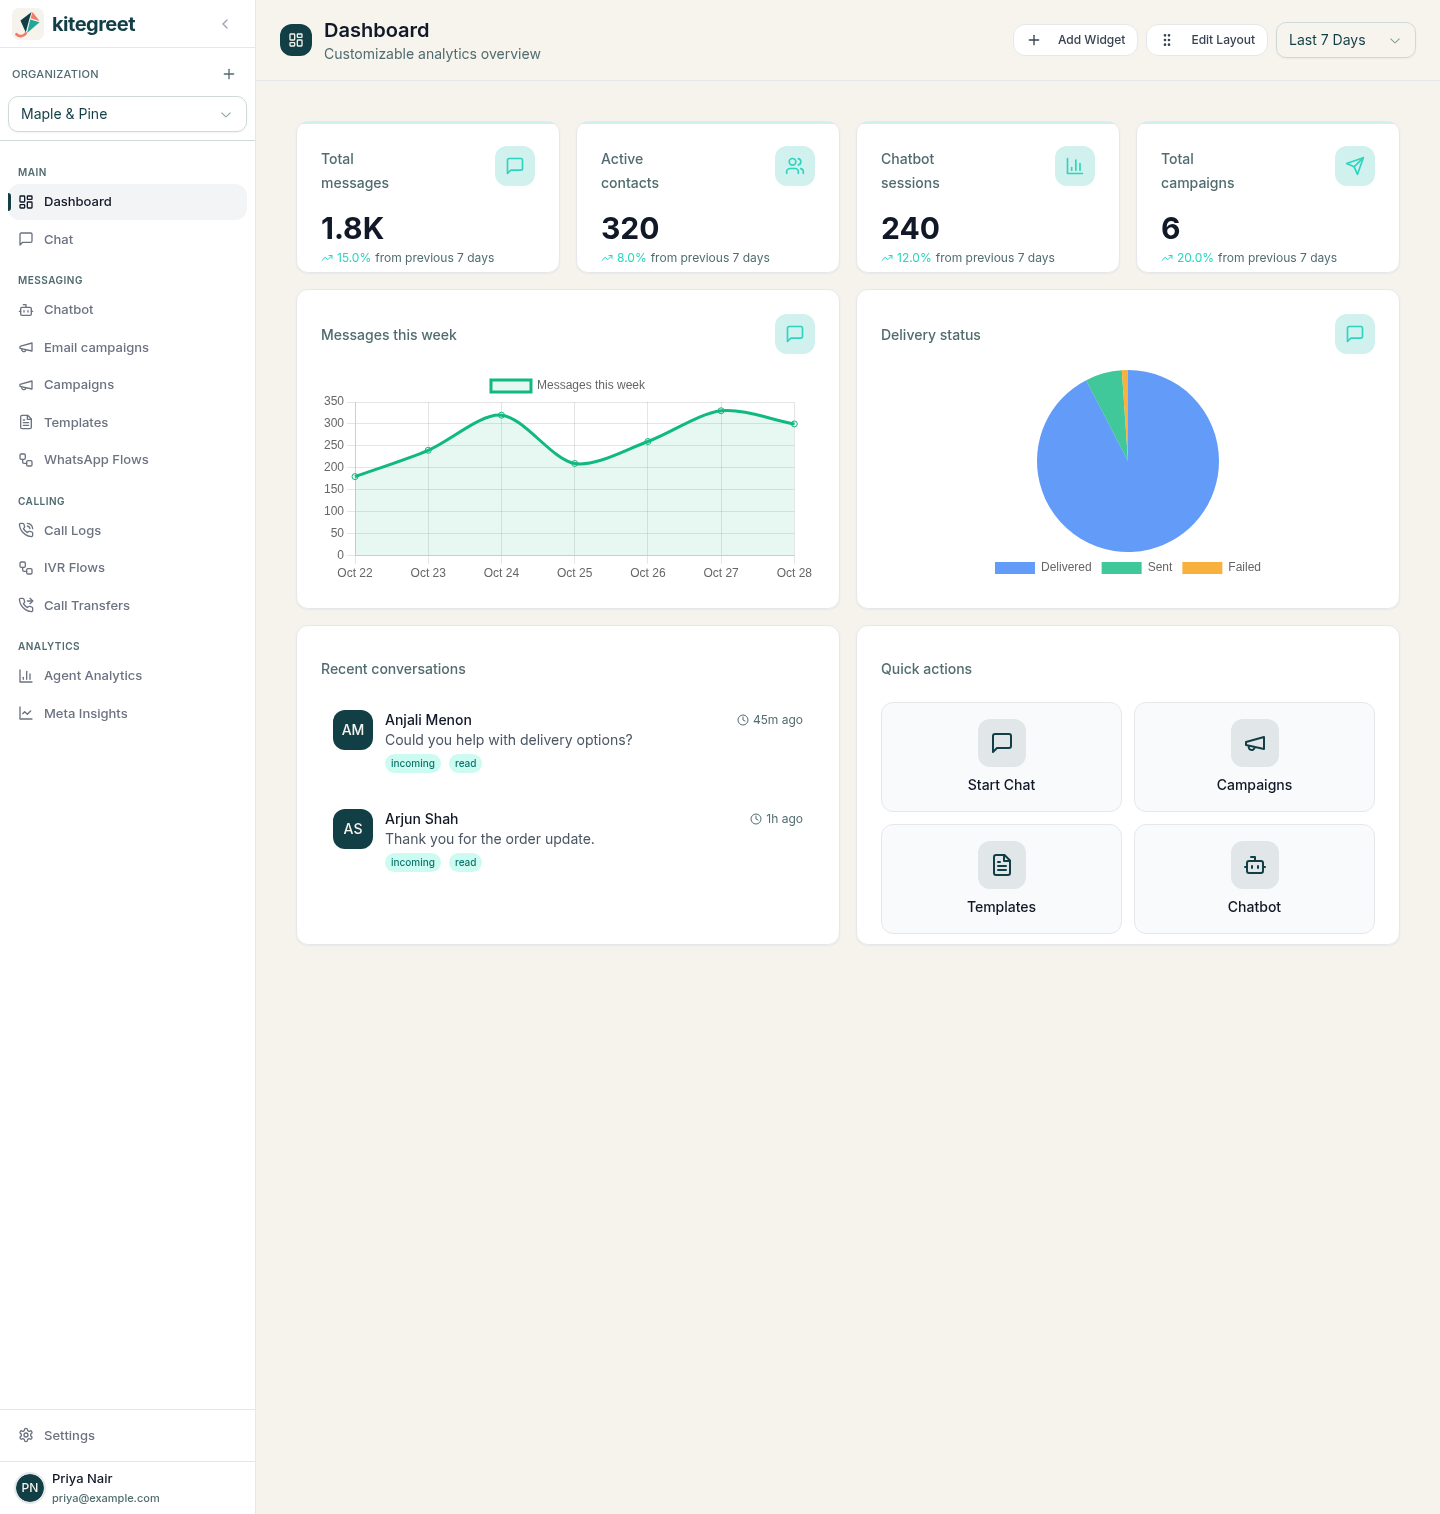Image resolution: width=1440 pixels, height=1514 pixels.
Task: Go to IVR Flows
Action: point(127,568)
